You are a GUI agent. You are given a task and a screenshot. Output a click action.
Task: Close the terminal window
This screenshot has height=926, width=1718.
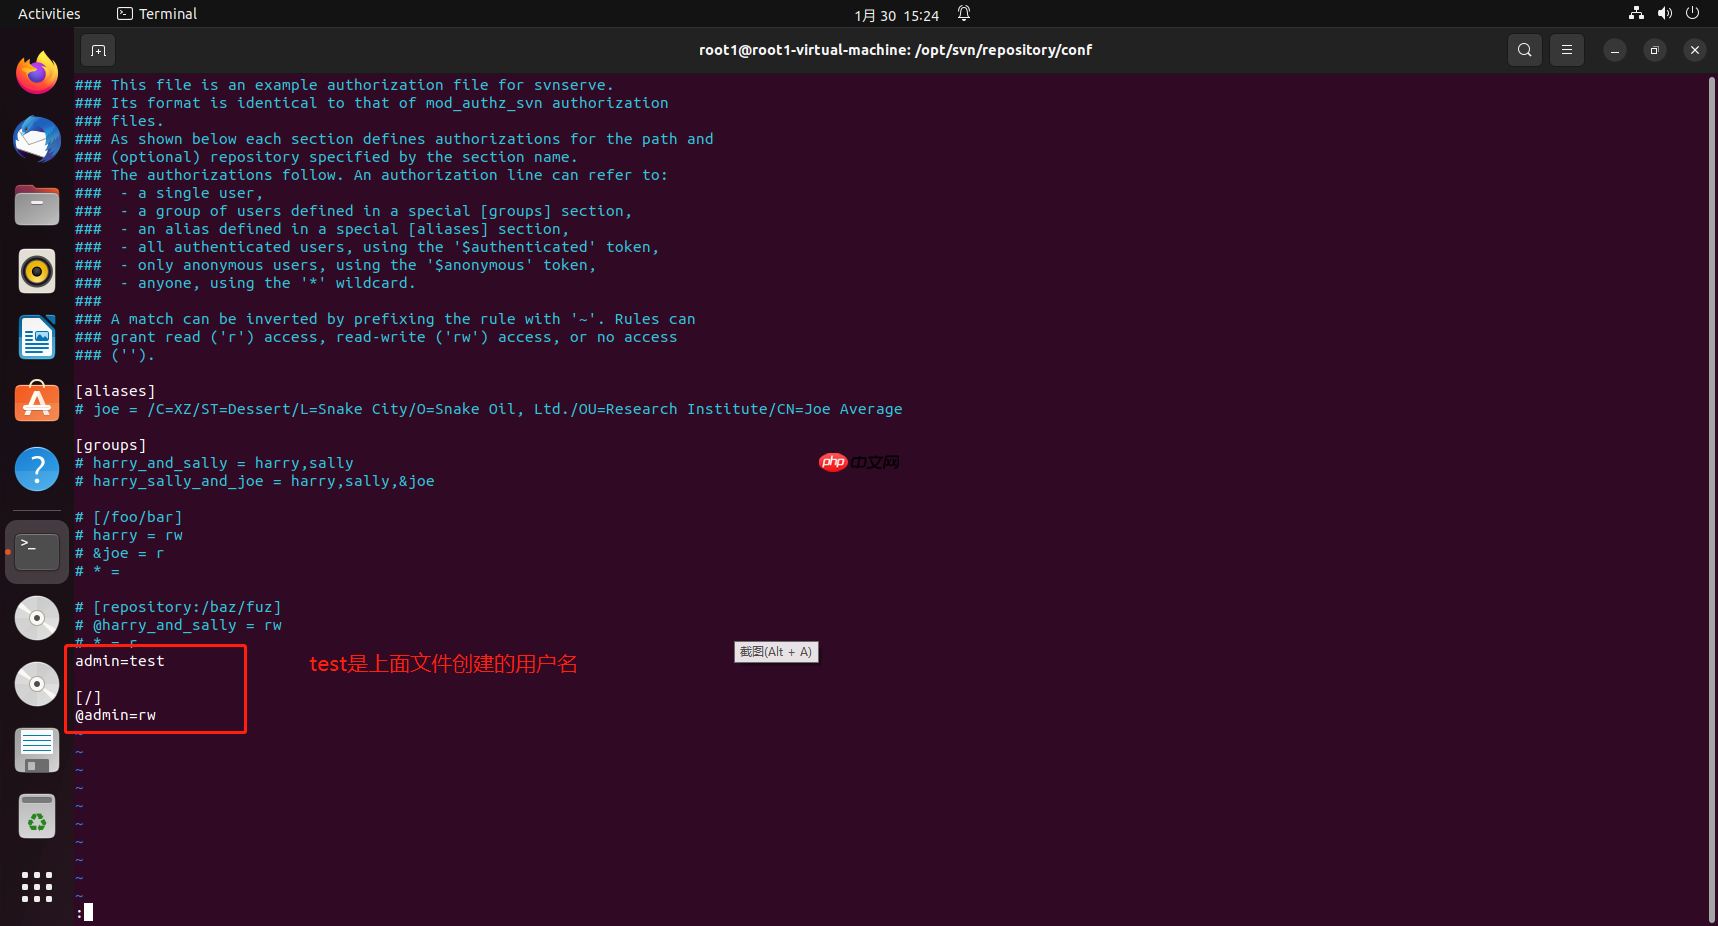[1695, 50]
